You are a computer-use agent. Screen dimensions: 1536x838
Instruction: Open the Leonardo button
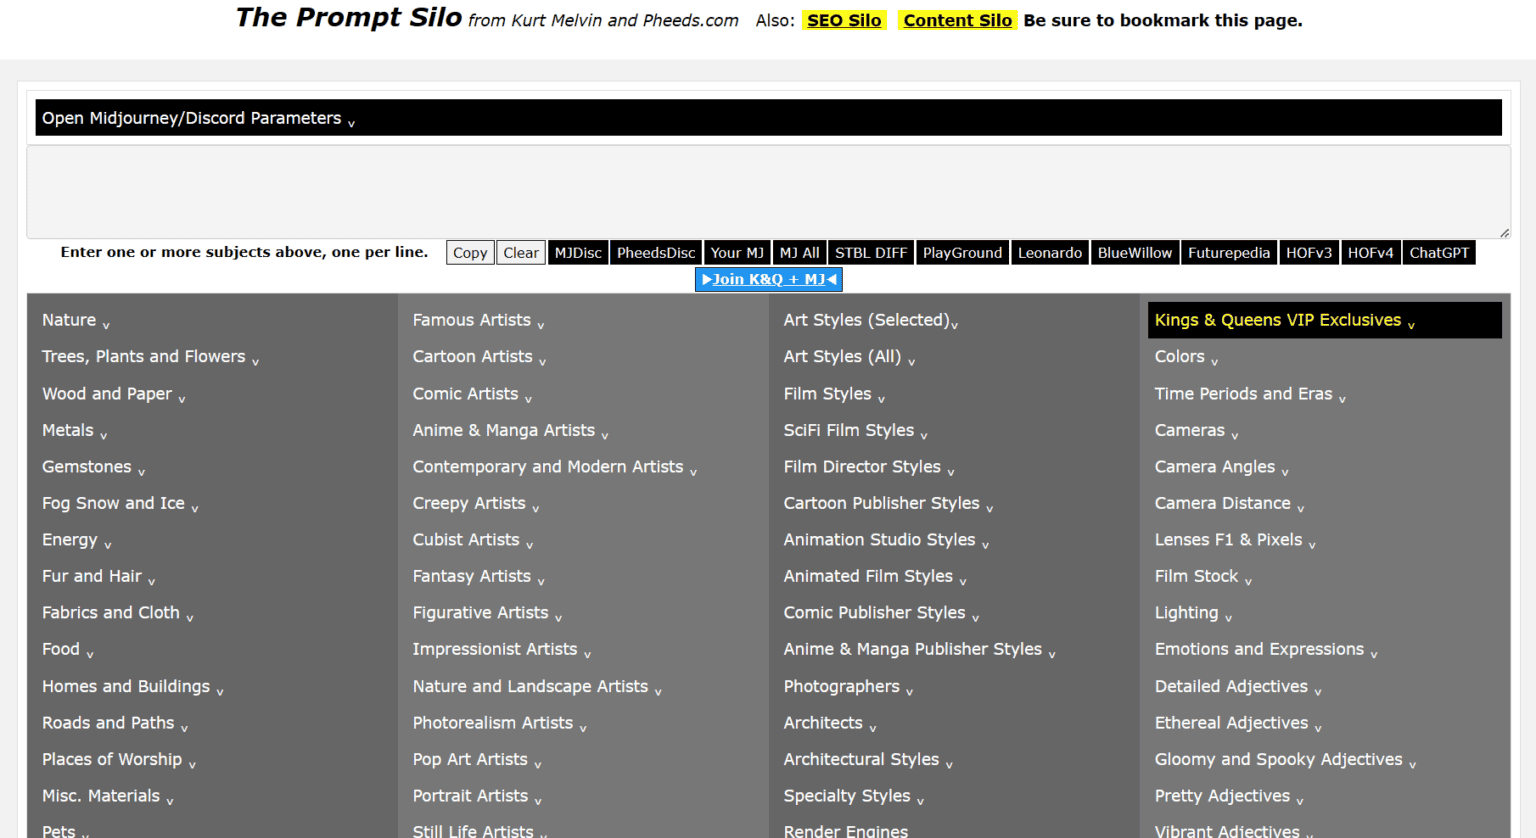1049,253
